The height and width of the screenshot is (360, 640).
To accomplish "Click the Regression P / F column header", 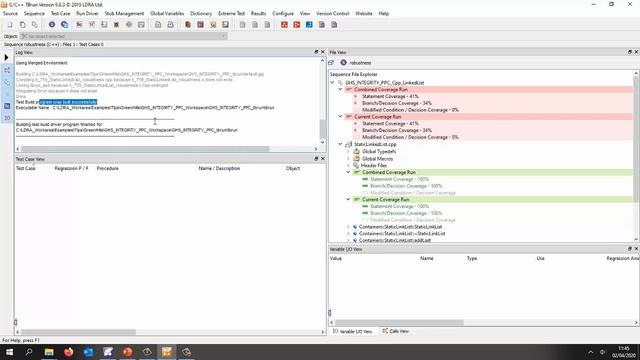I will coord(71,168).
